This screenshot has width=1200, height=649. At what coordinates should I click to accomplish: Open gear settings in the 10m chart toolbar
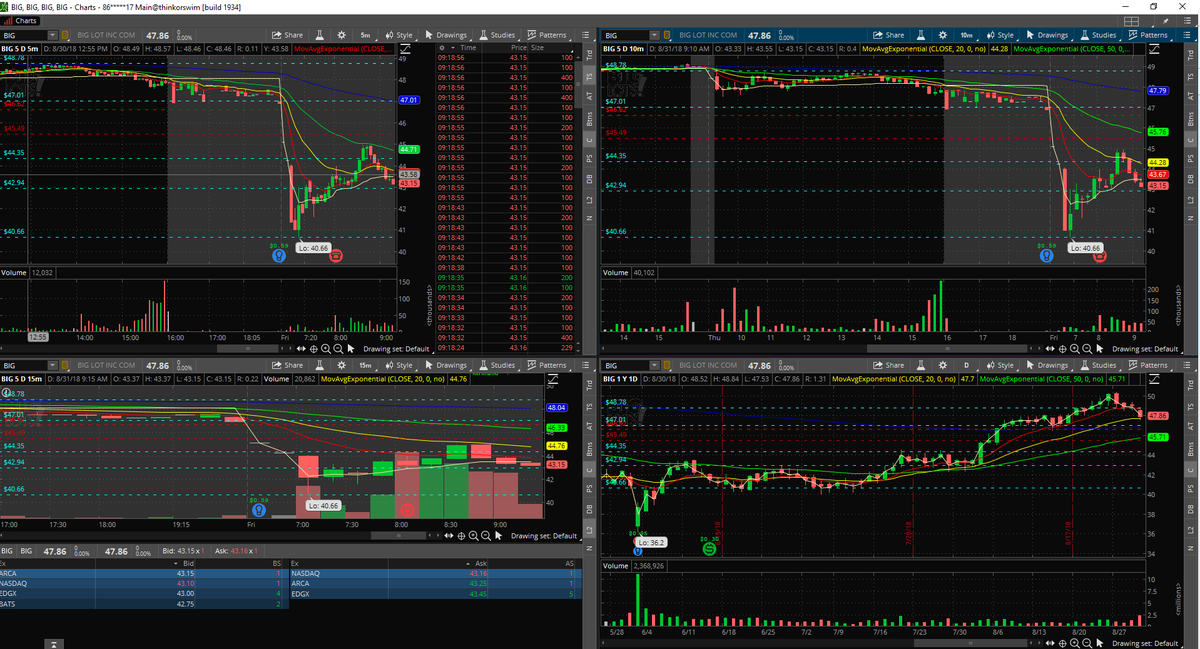click(942, 35)
